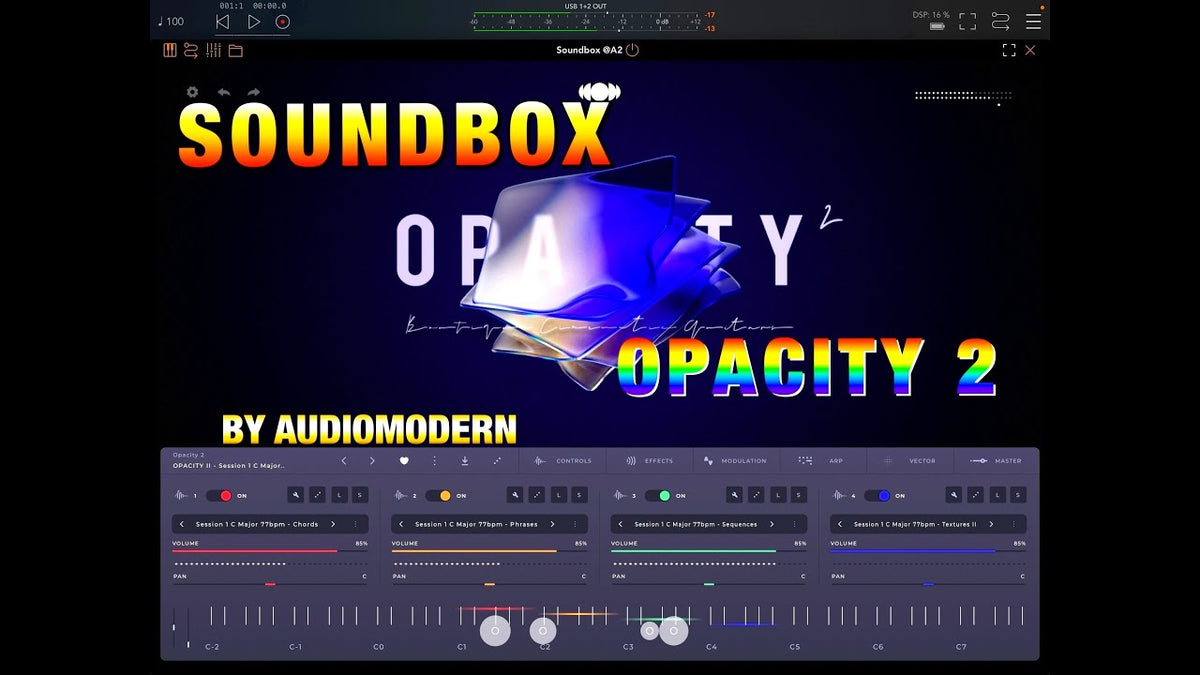Go to next Opacity 2 preset

click(x=372, y=461)
